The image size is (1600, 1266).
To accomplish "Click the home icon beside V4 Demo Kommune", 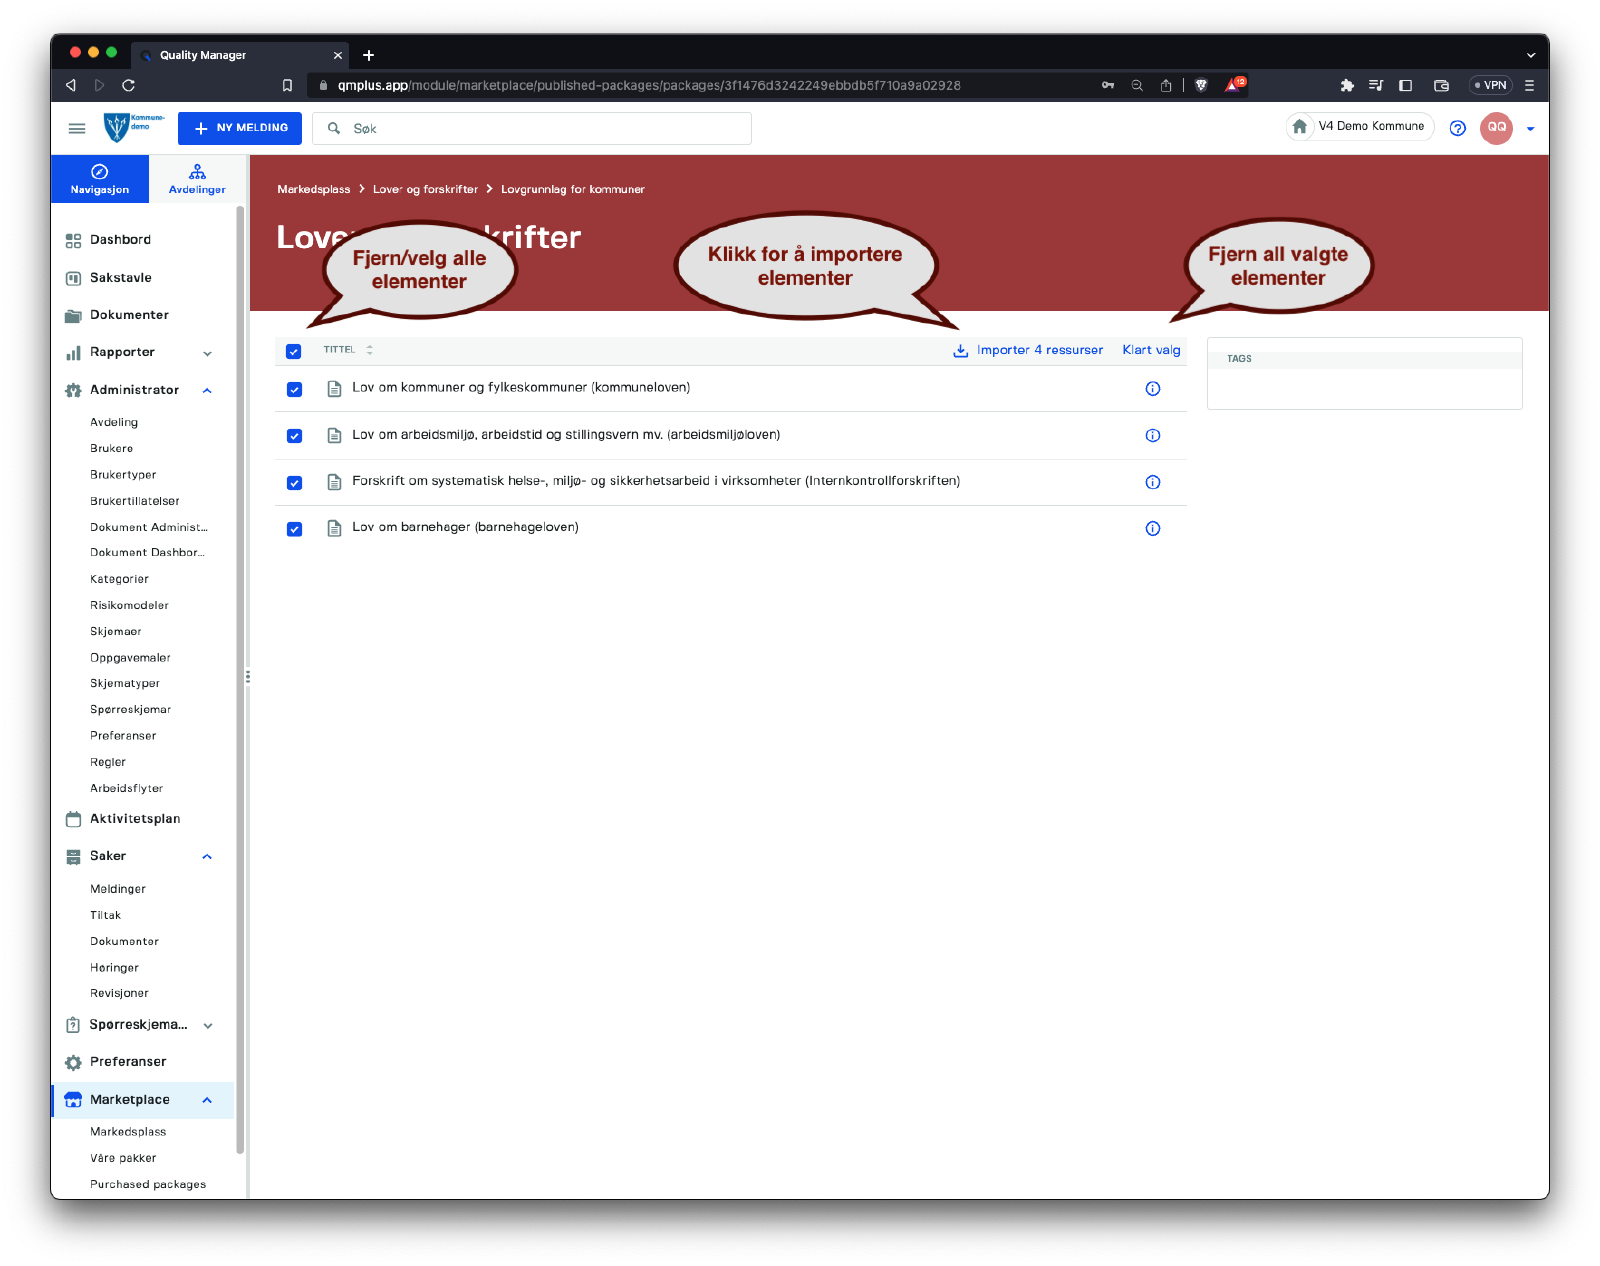I will coord(1299,127).
